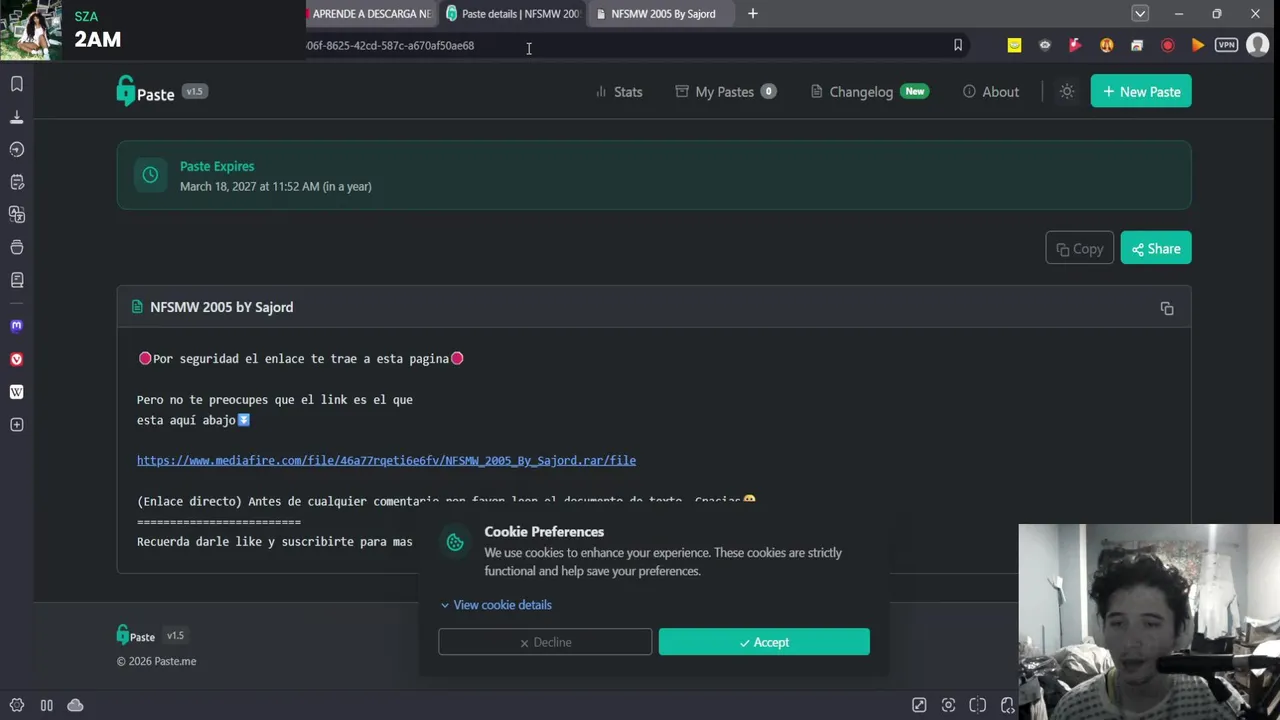1280x720 pixels.
Task: Open the Translate panel in sidebar
Action: click(x=16, y=214)
